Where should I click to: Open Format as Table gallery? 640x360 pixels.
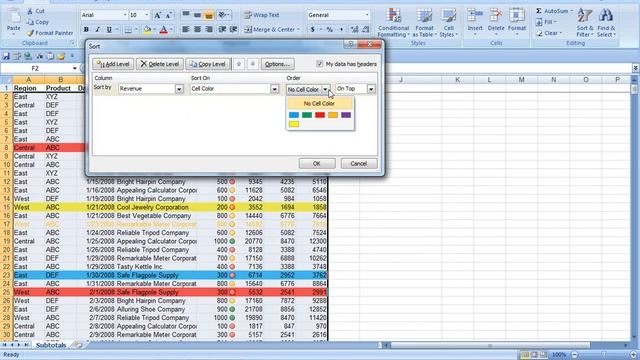pyautogui.click(x=424, y=23)
